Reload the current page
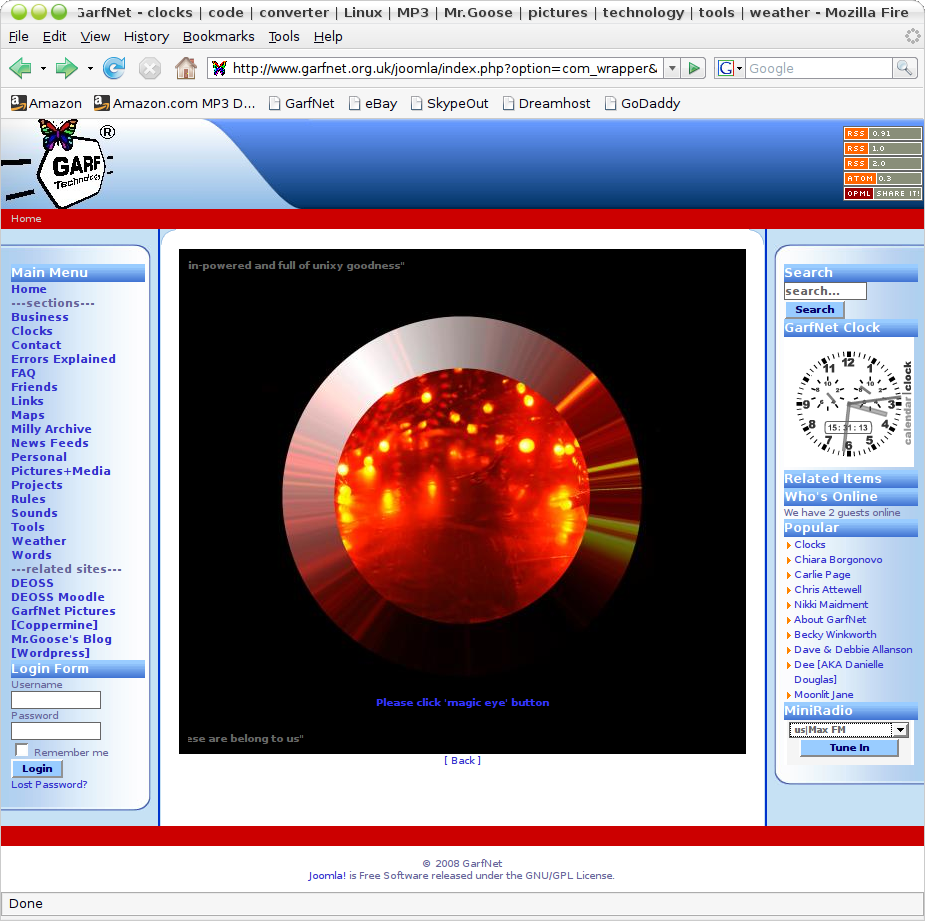The width and height of the screenshot is (925, 921). point(114,68)
